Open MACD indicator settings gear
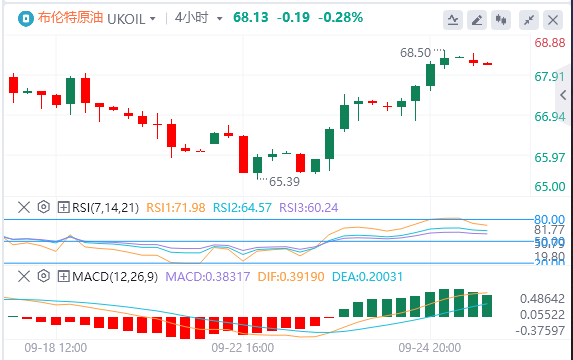Screen dimensions: 573x360 (43, 276)
